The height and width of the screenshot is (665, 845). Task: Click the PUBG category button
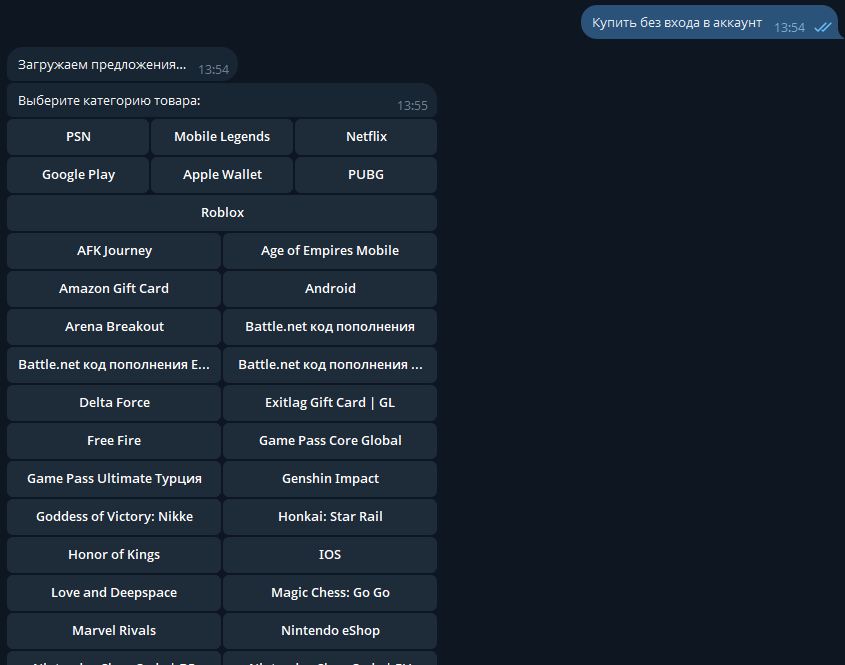tap(366, 175)
